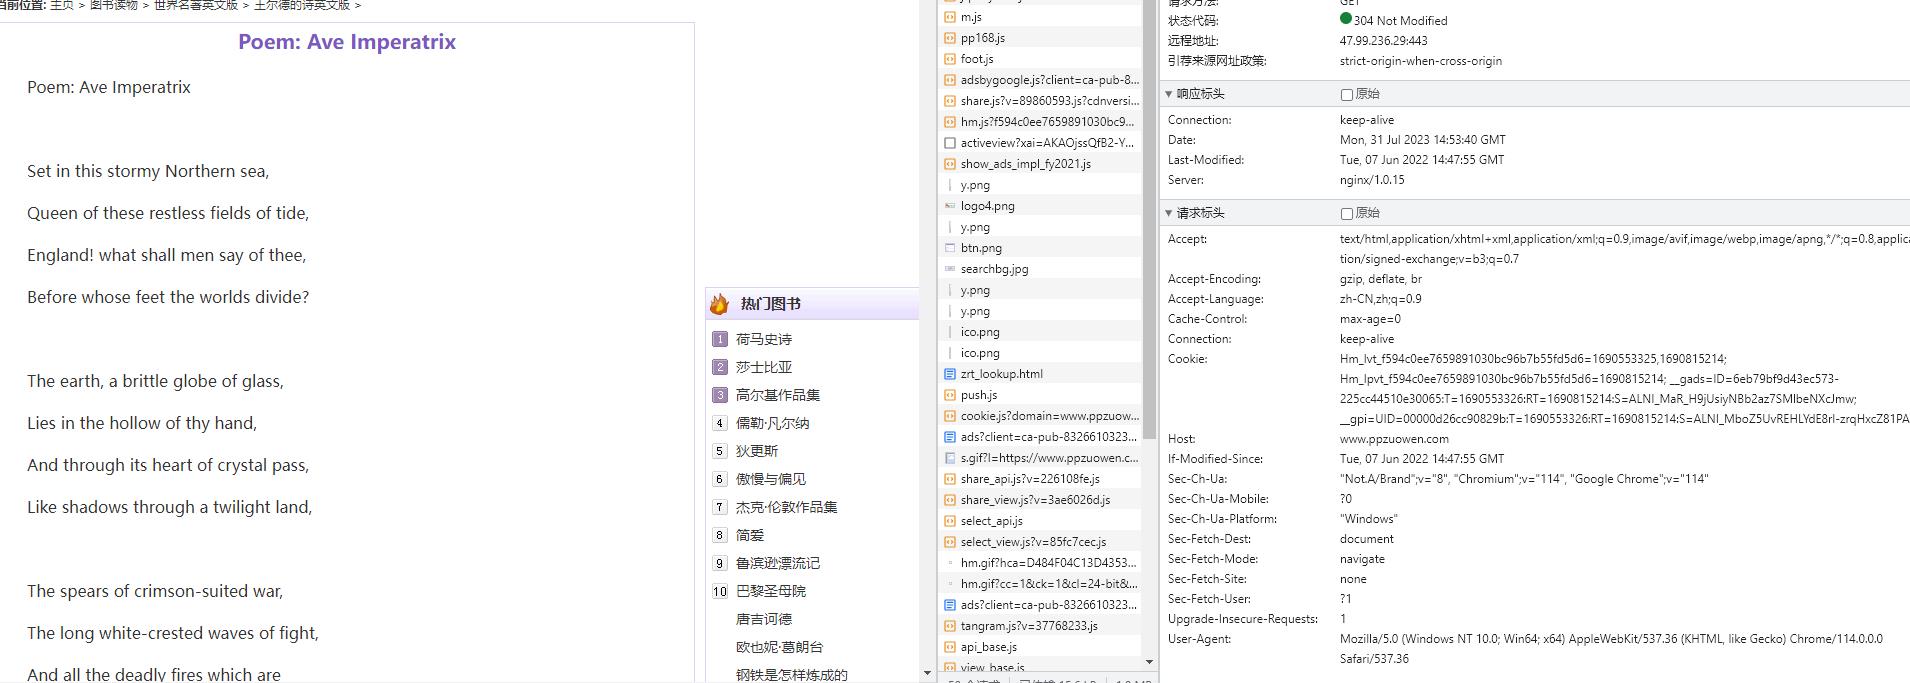Collapse the 响应标头 section
Viewport: 1910px width, 683px height.
1169,94
